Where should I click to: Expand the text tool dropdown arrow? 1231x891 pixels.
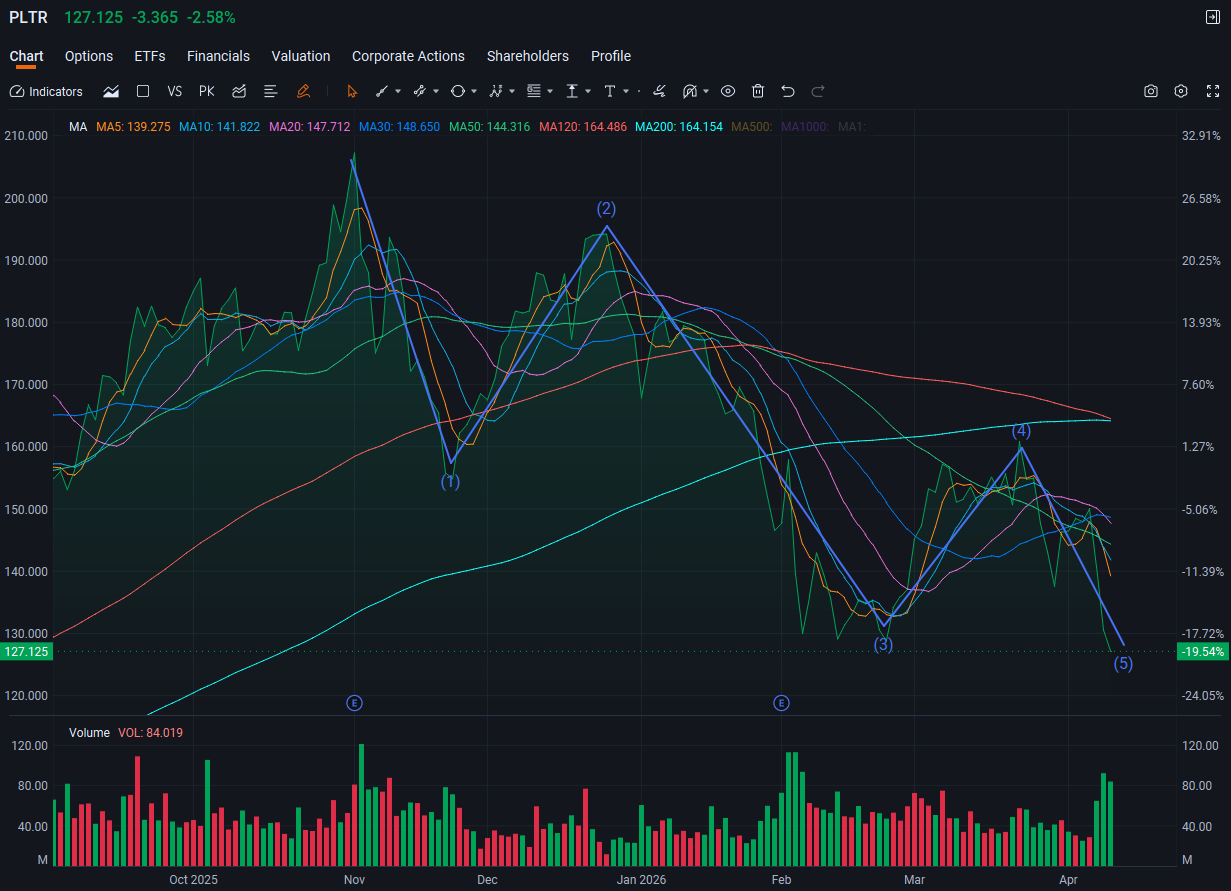point(626,91)
